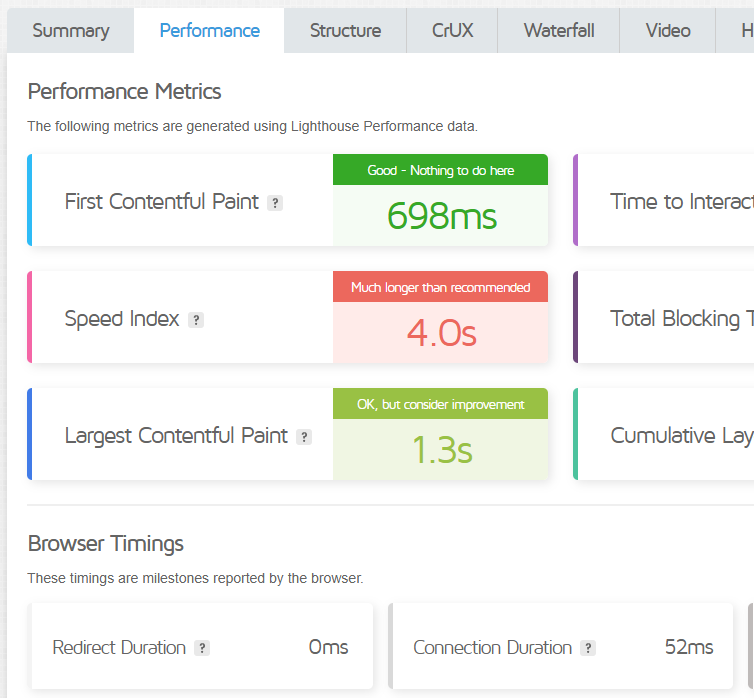Click the Largest Contentful Paint help icon
754x698 pixels.
tap(304, 437)
